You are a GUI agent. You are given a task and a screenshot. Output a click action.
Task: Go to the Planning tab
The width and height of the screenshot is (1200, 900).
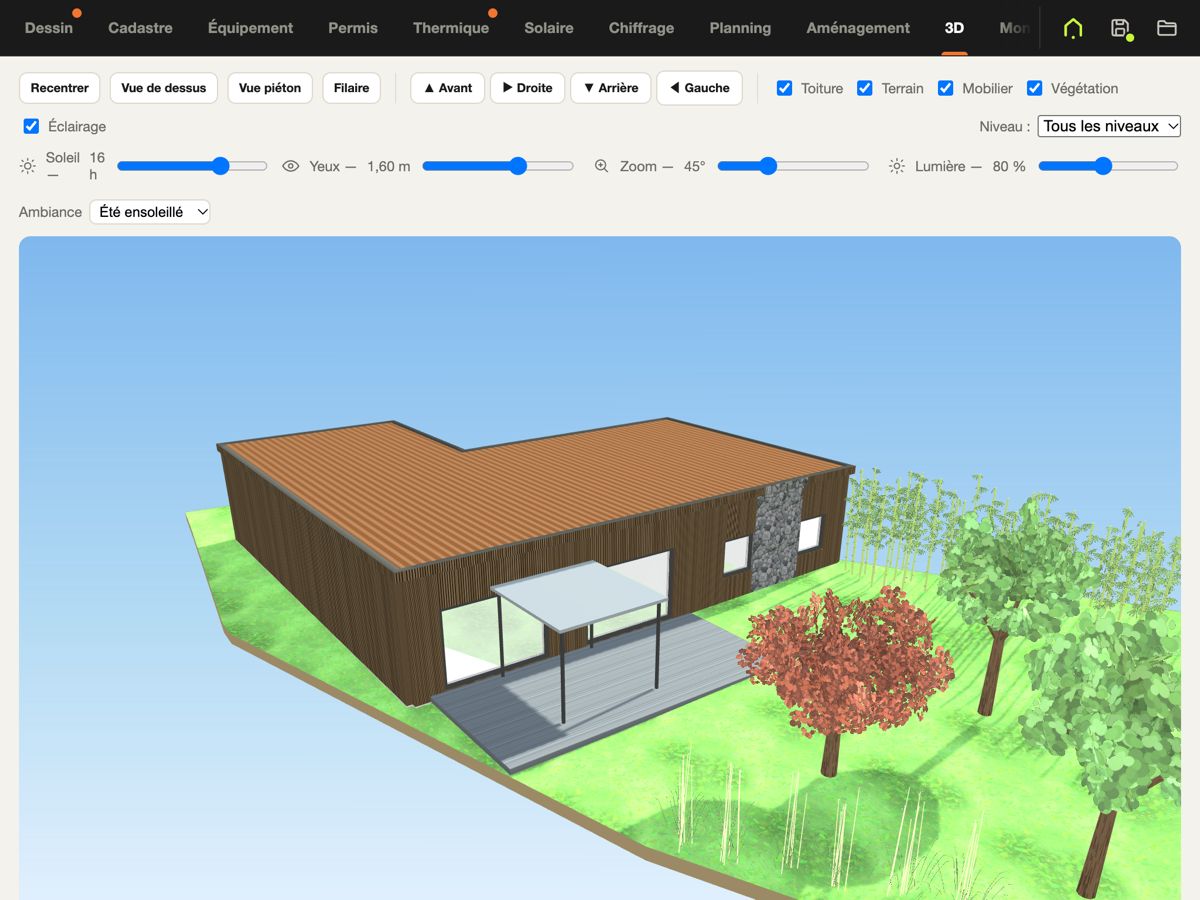tap(740, 28)
